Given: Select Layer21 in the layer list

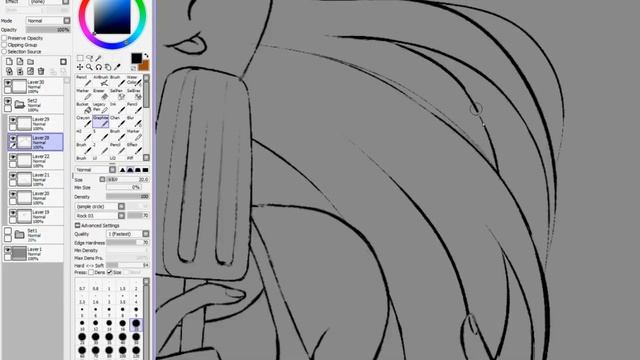Looking at the screenshot, I should click(x=36, y=179).
